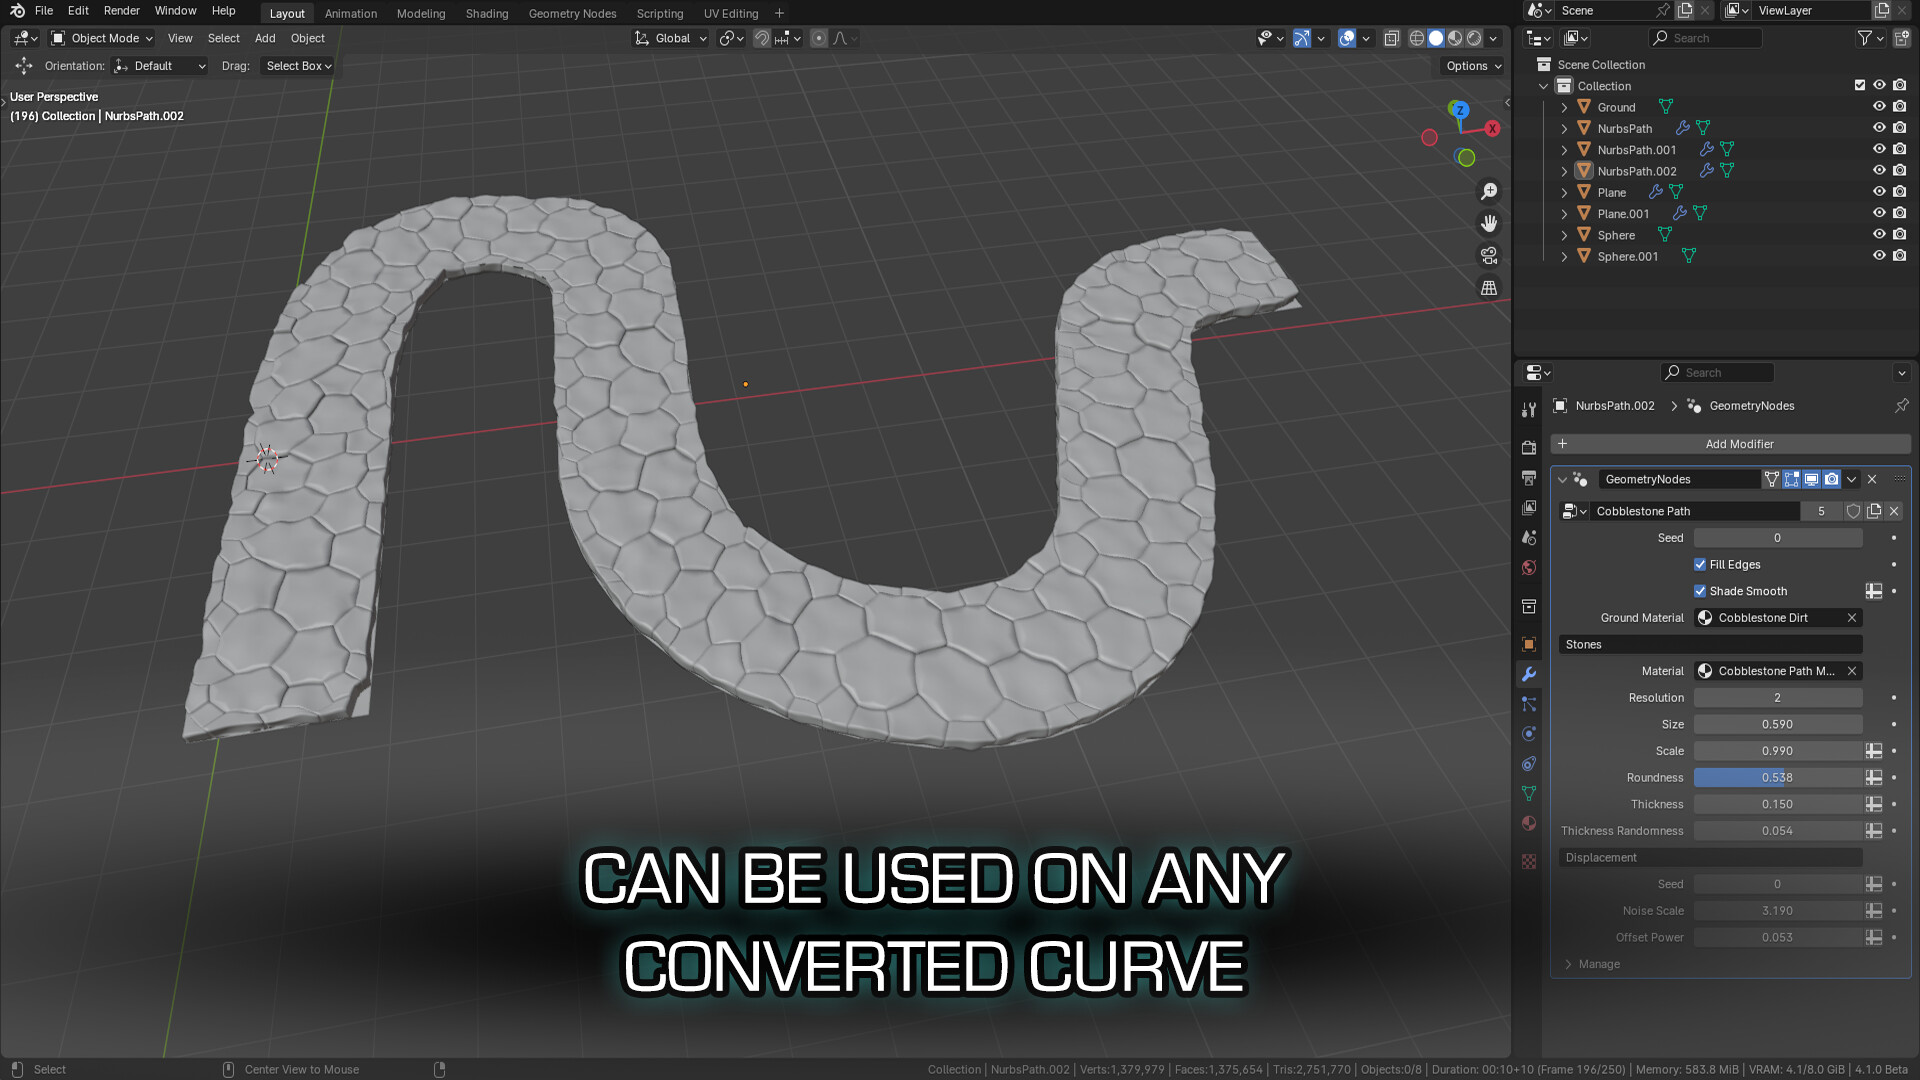Expand the NurbsPath.002 outliner item
Viewport: 1920px width, 1080px height.
1564,170
